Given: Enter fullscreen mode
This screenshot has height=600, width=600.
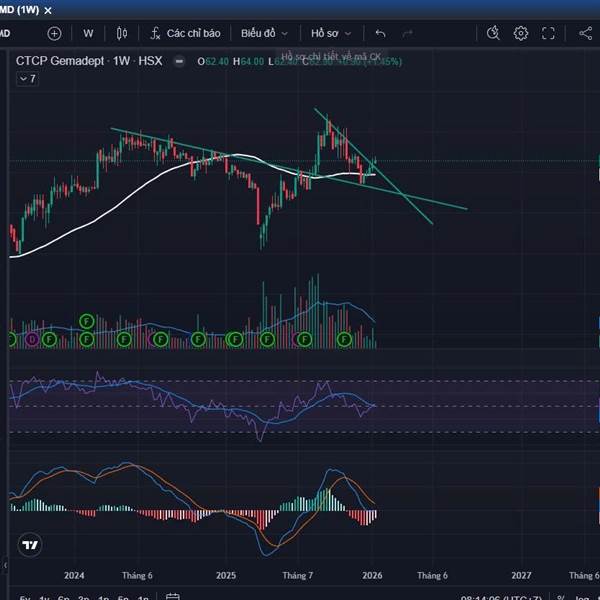Looking at the screenshot, I should pos(548,33).
